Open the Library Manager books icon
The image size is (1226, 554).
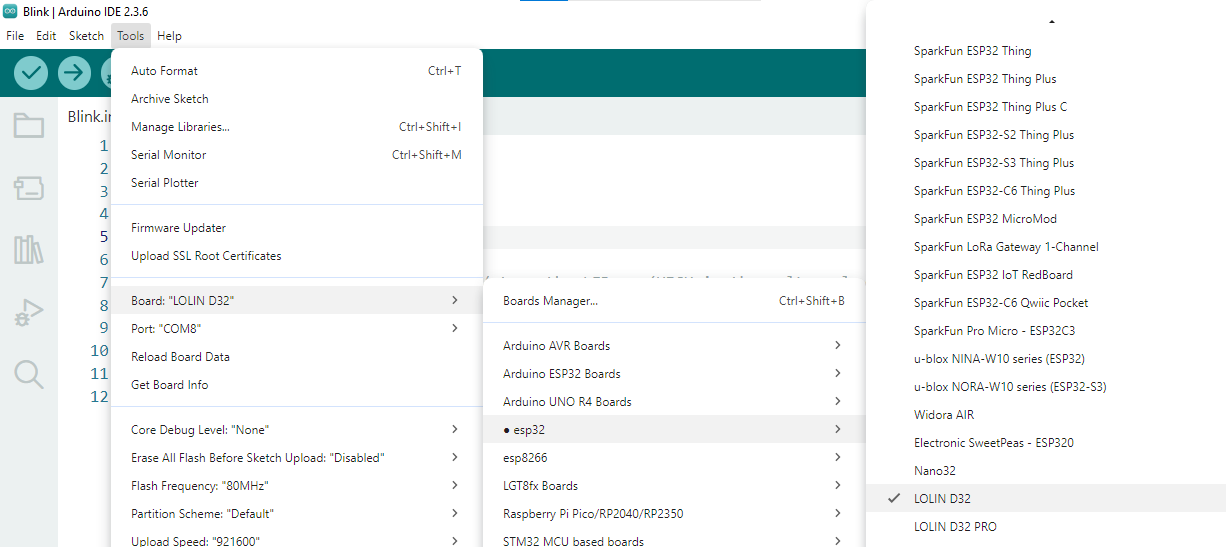[x=28, y=250]
